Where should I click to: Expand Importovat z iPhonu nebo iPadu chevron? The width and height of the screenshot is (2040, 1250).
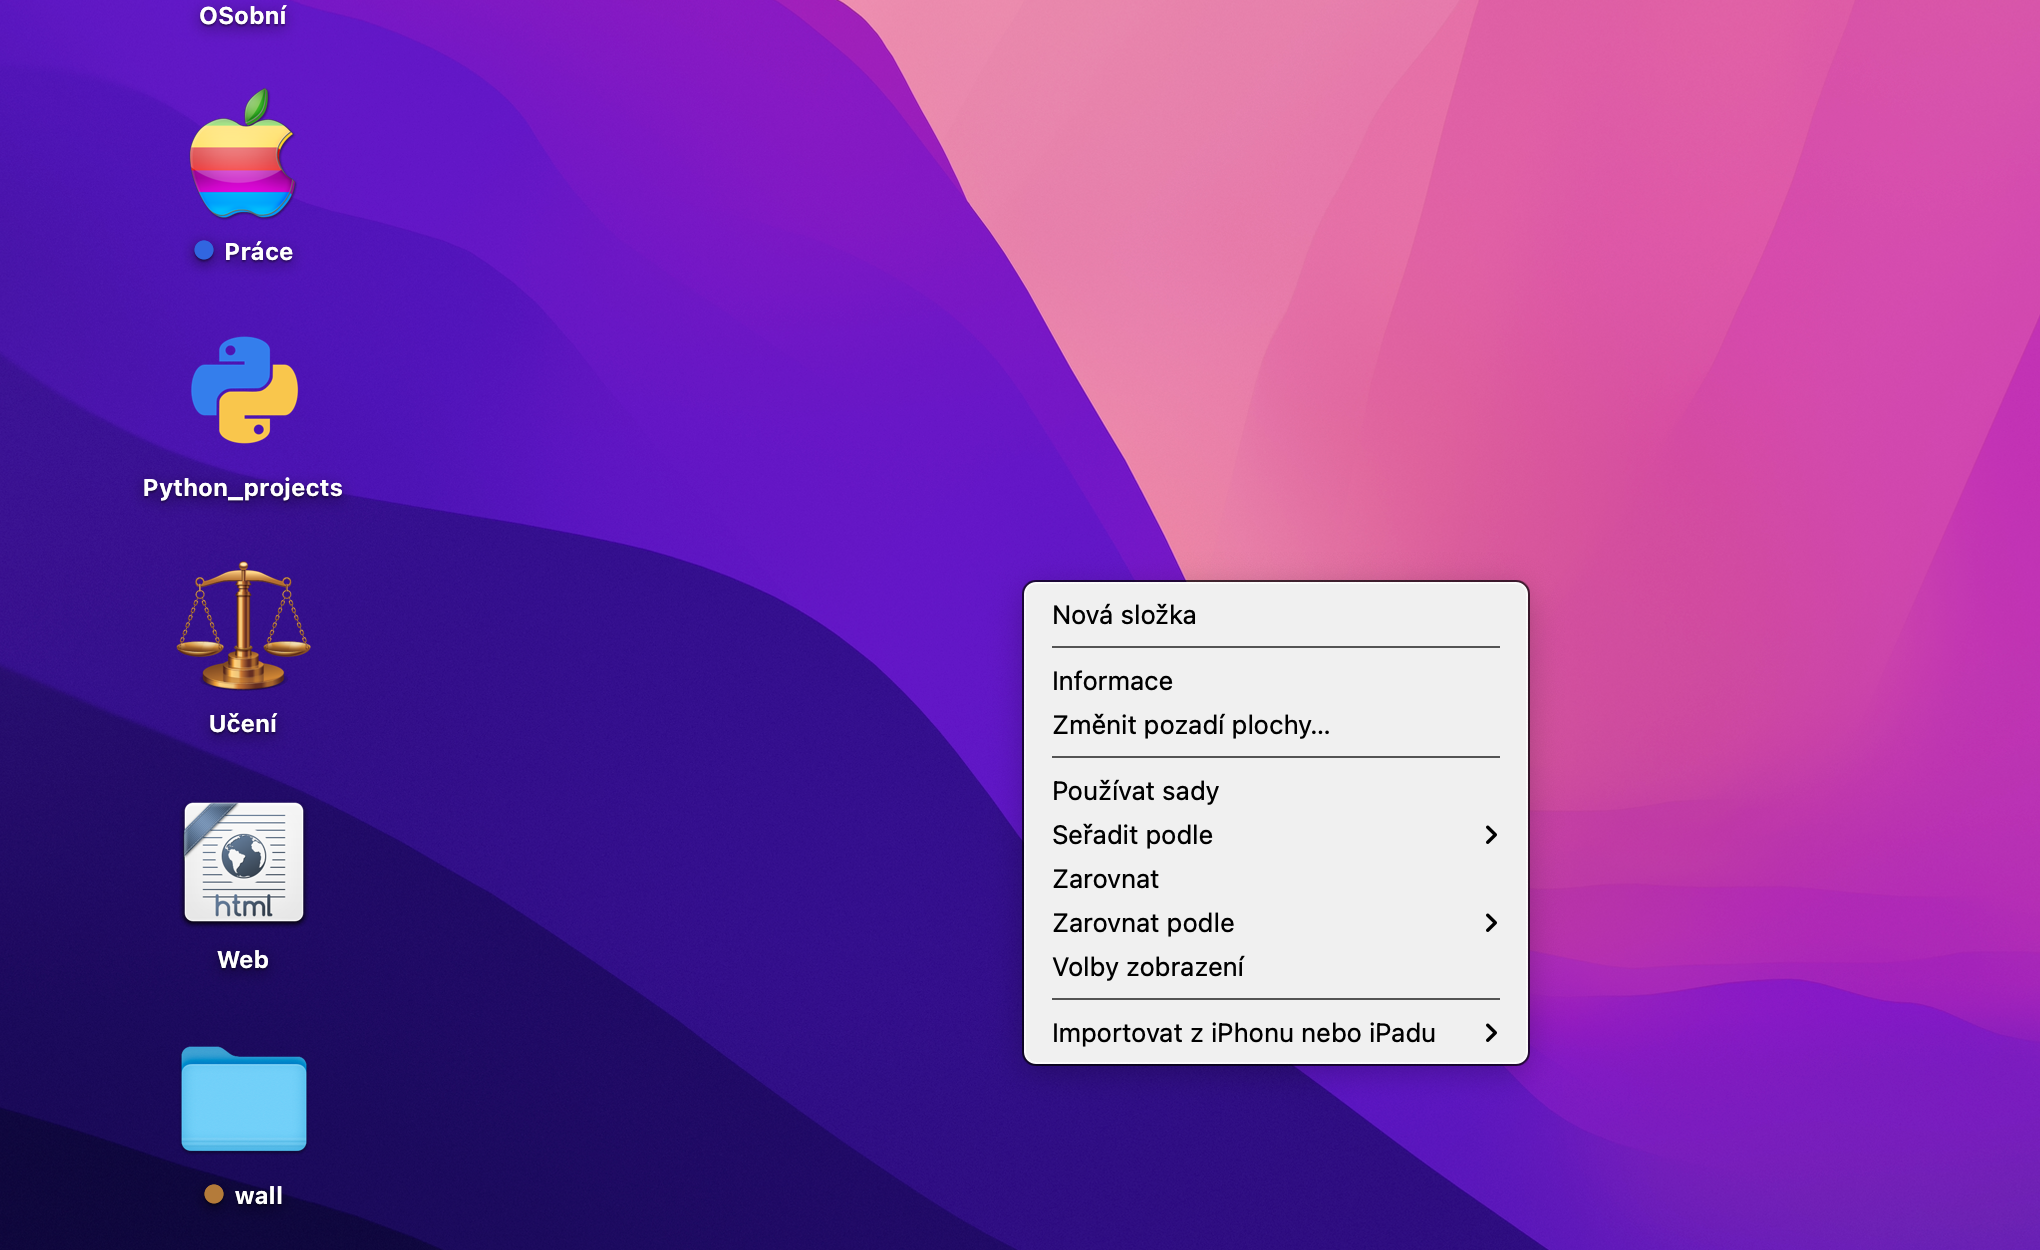tap(1490, 1033)
